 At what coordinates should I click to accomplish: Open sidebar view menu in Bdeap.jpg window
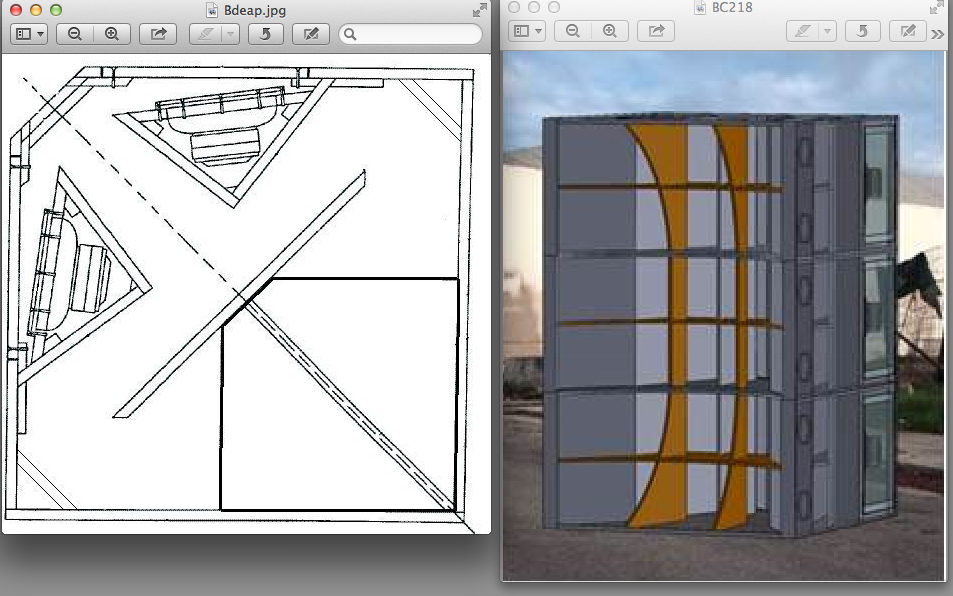point(29,34)
